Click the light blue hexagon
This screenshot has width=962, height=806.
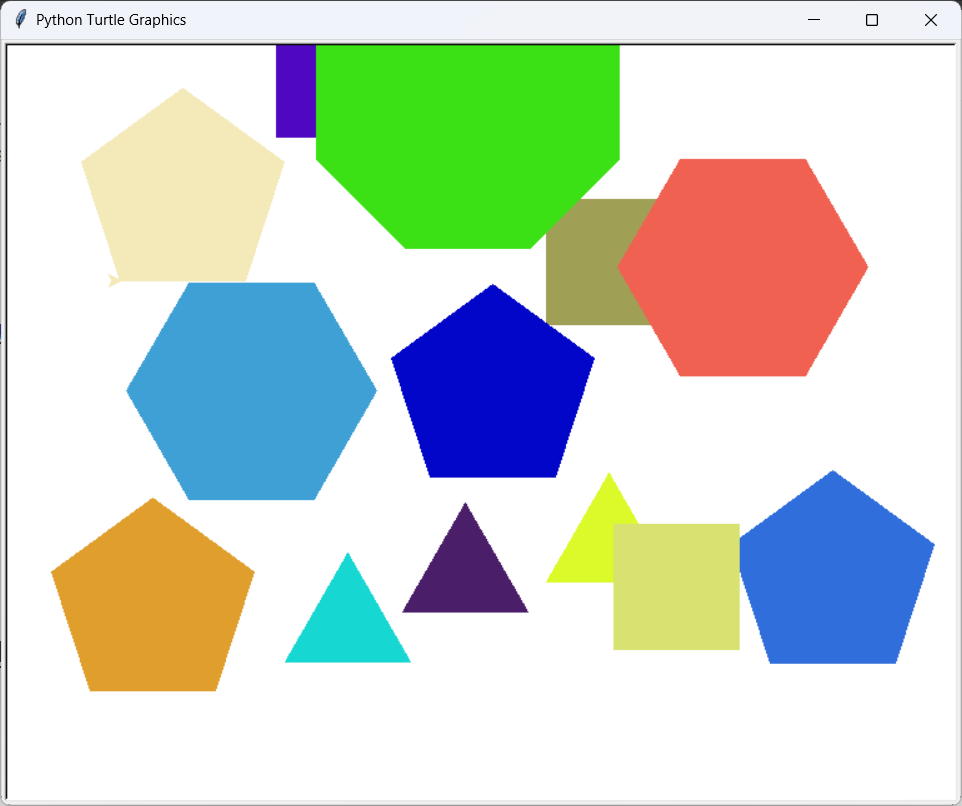click(x=252, y=391)
